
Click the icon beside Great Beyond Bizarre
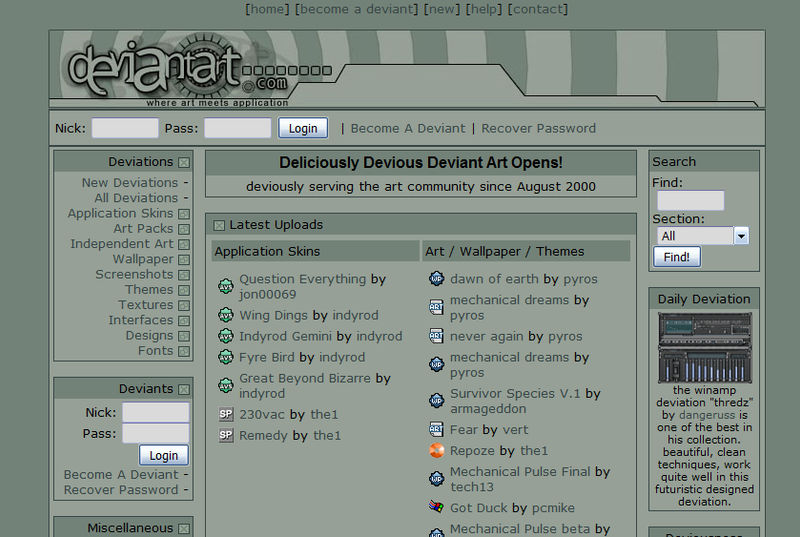pos(226,386)
